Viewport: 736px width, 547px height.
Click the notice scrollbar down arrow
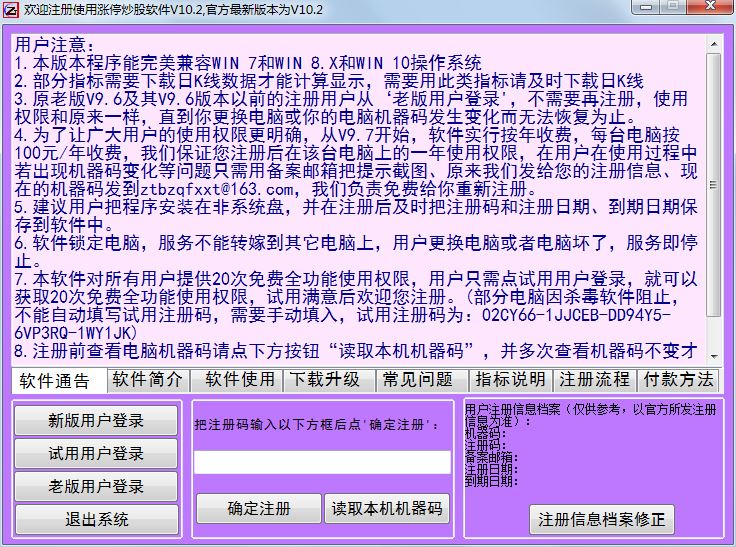[714, 357]
